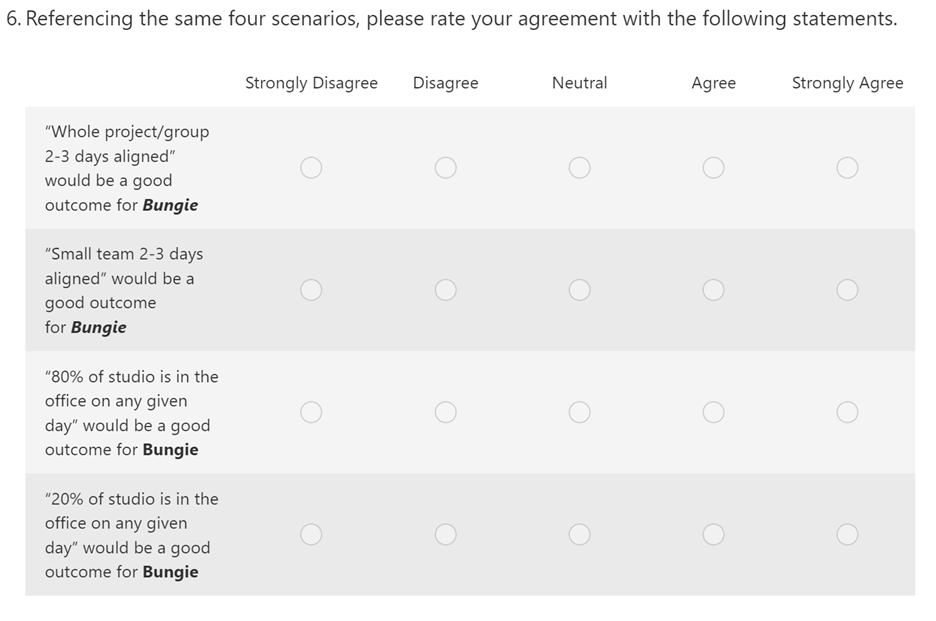This screenshot has height=621, width=936.
Task: Select Neutral for 80% of studio statement
Action: click(579, 412)
